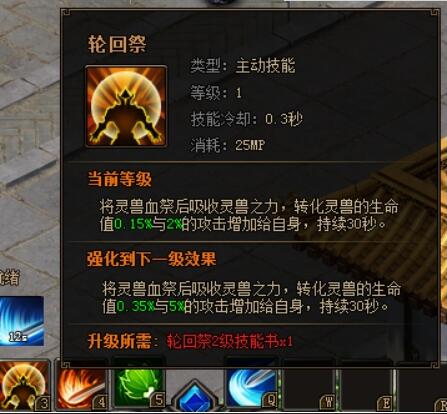Click the 消耗: 25MP line
447x414 pixels.
(228, 145)
